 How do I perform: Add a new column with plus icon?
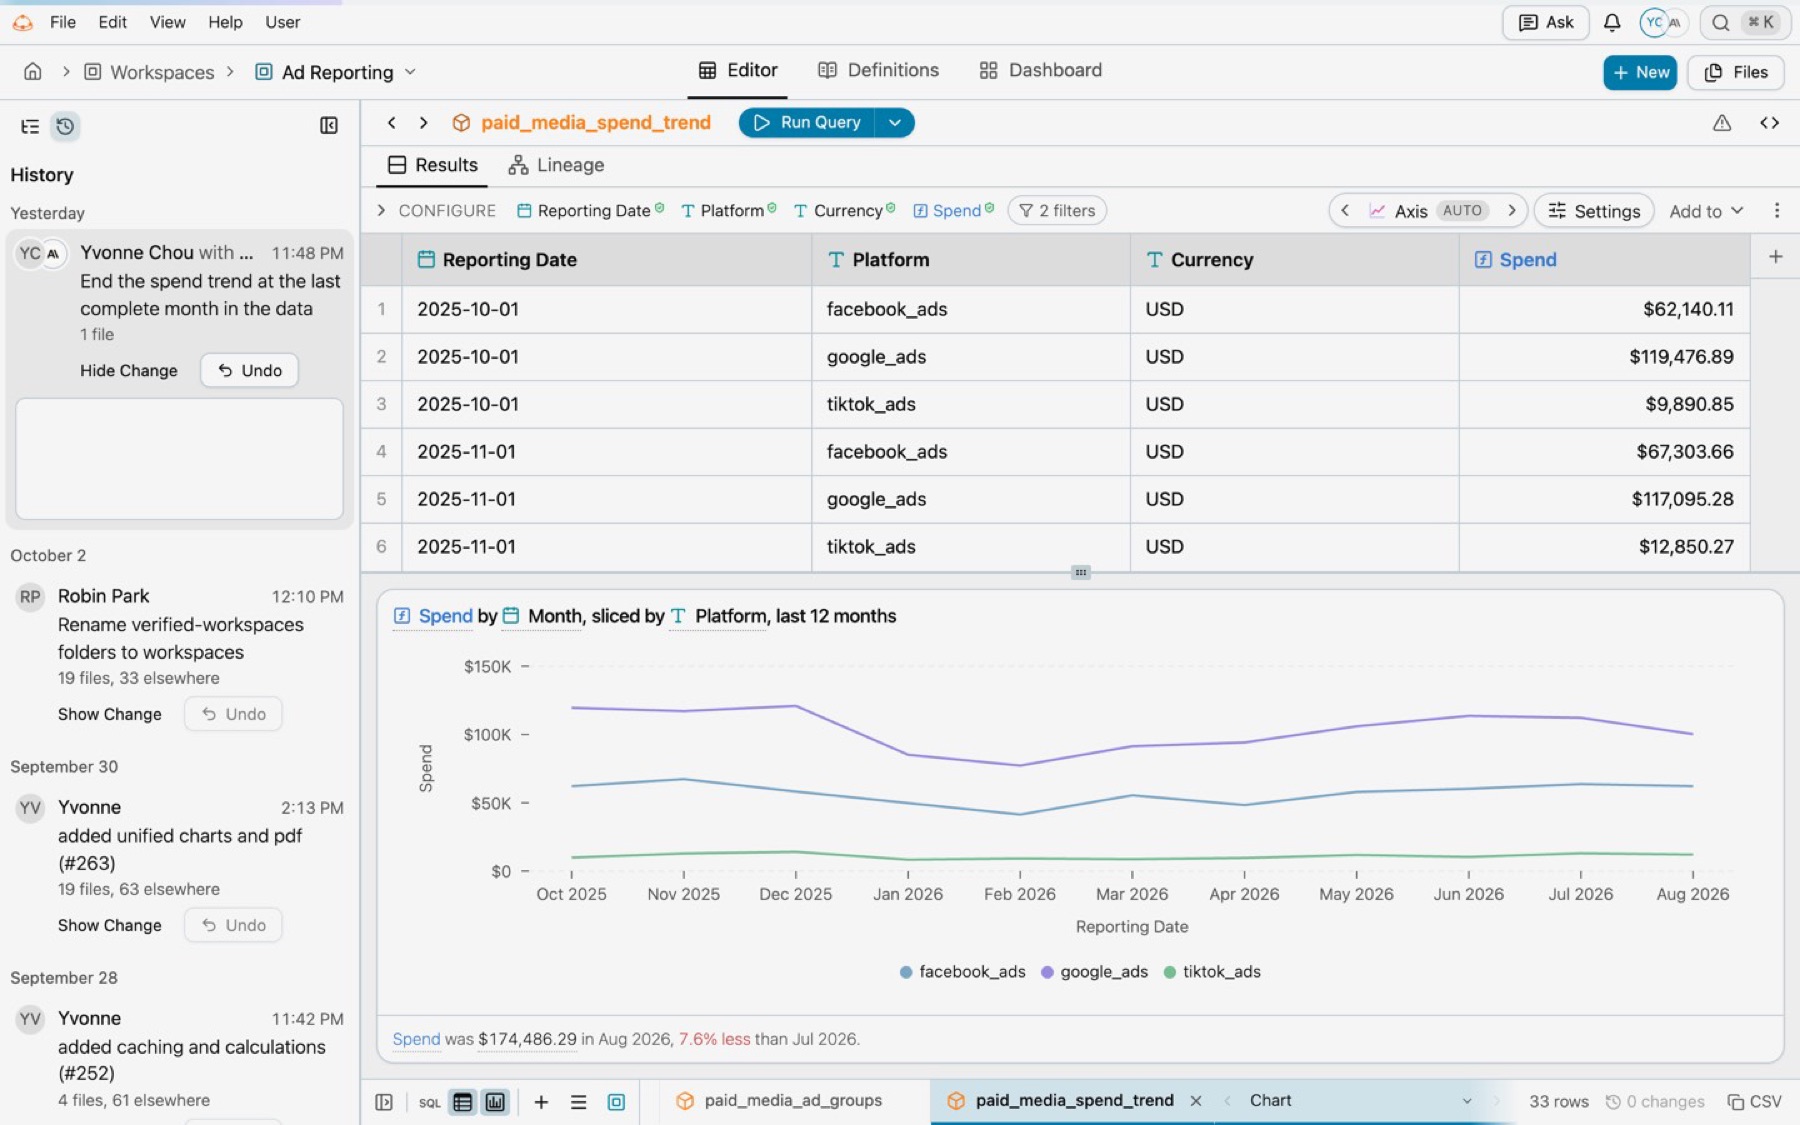point(1775,257)
